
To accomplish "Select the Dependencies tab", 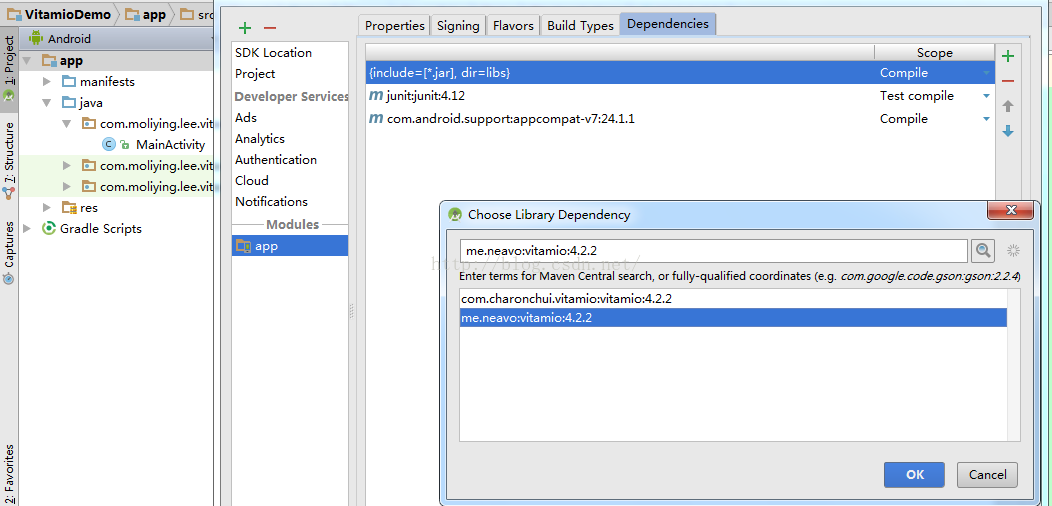I will (x=668, y=24).
